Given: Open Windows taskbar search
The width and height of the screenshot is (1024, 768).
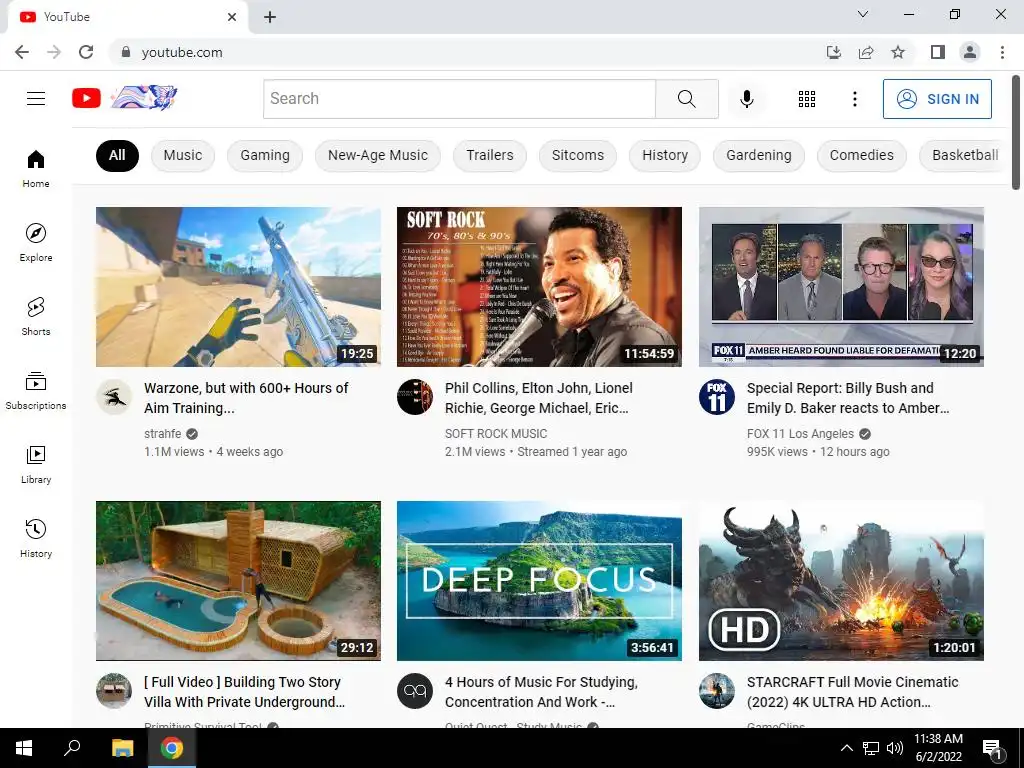Looking at the screenshot, I should point(72,748).
